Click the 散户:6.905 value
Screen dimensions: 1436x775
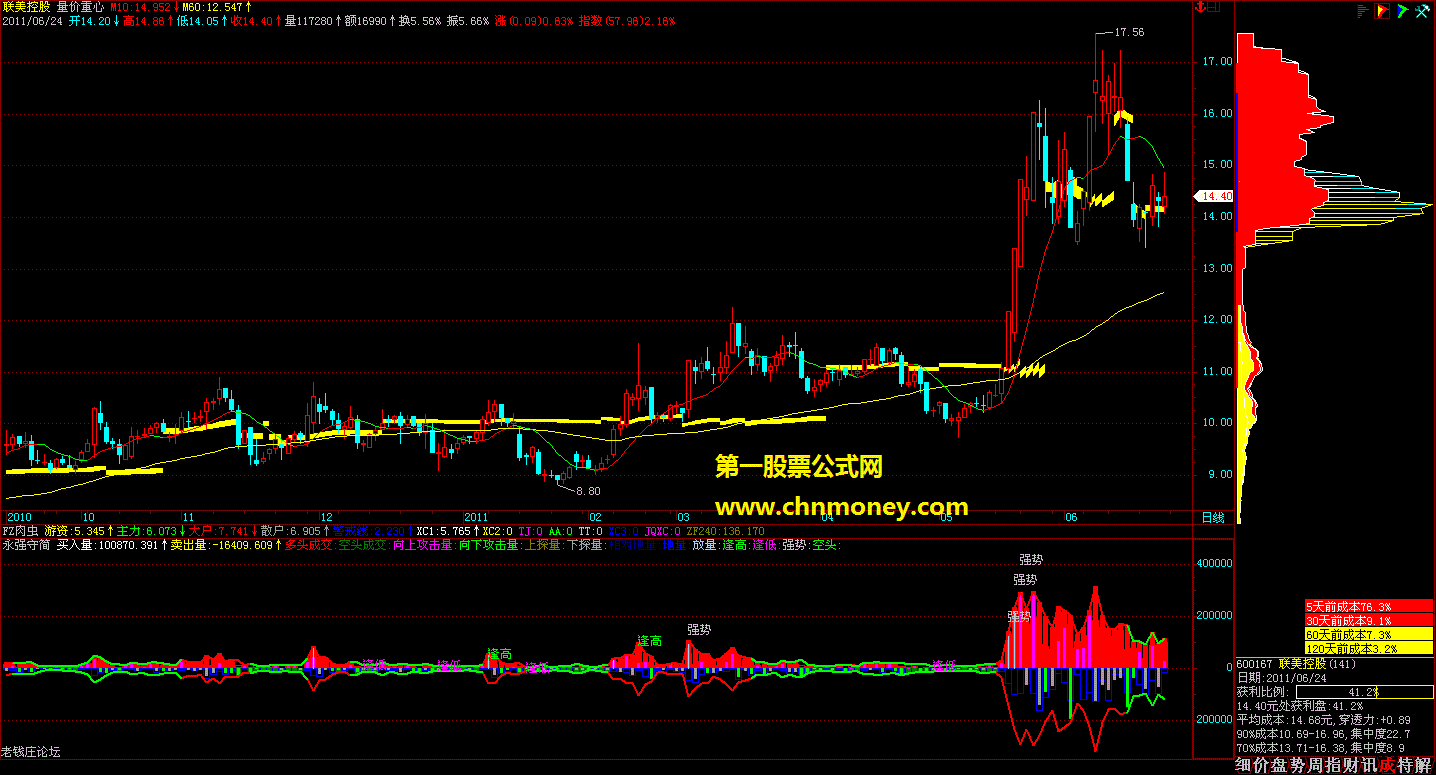click(290, 531)
